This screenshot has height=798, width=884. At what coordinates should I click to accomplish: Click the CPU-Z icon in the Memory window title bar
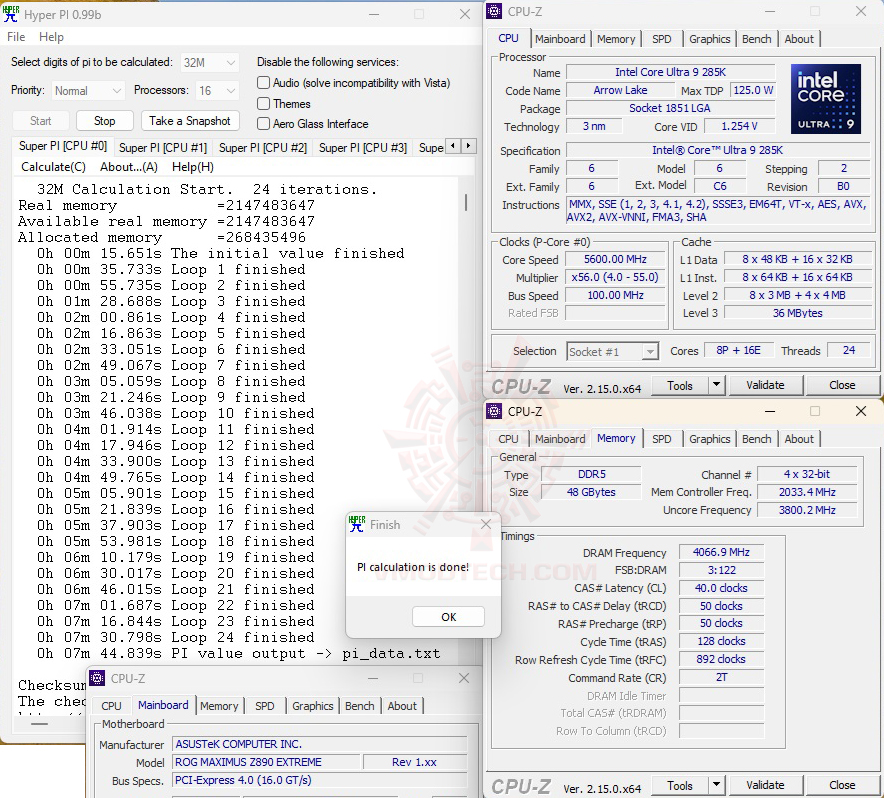(x=494, y=411)
